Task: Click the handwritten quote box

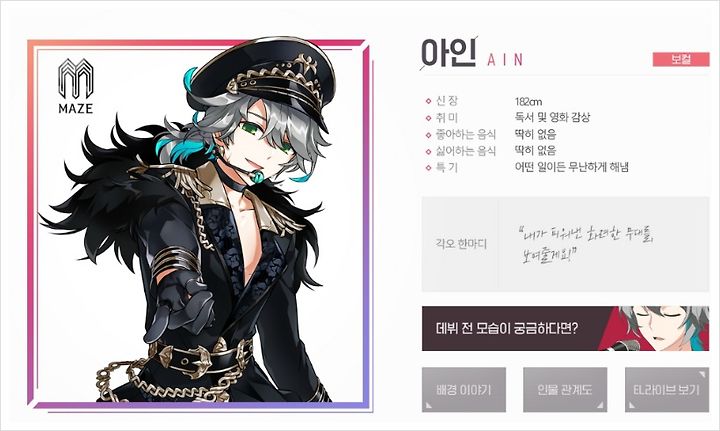Action: click(x=603, y=244)
